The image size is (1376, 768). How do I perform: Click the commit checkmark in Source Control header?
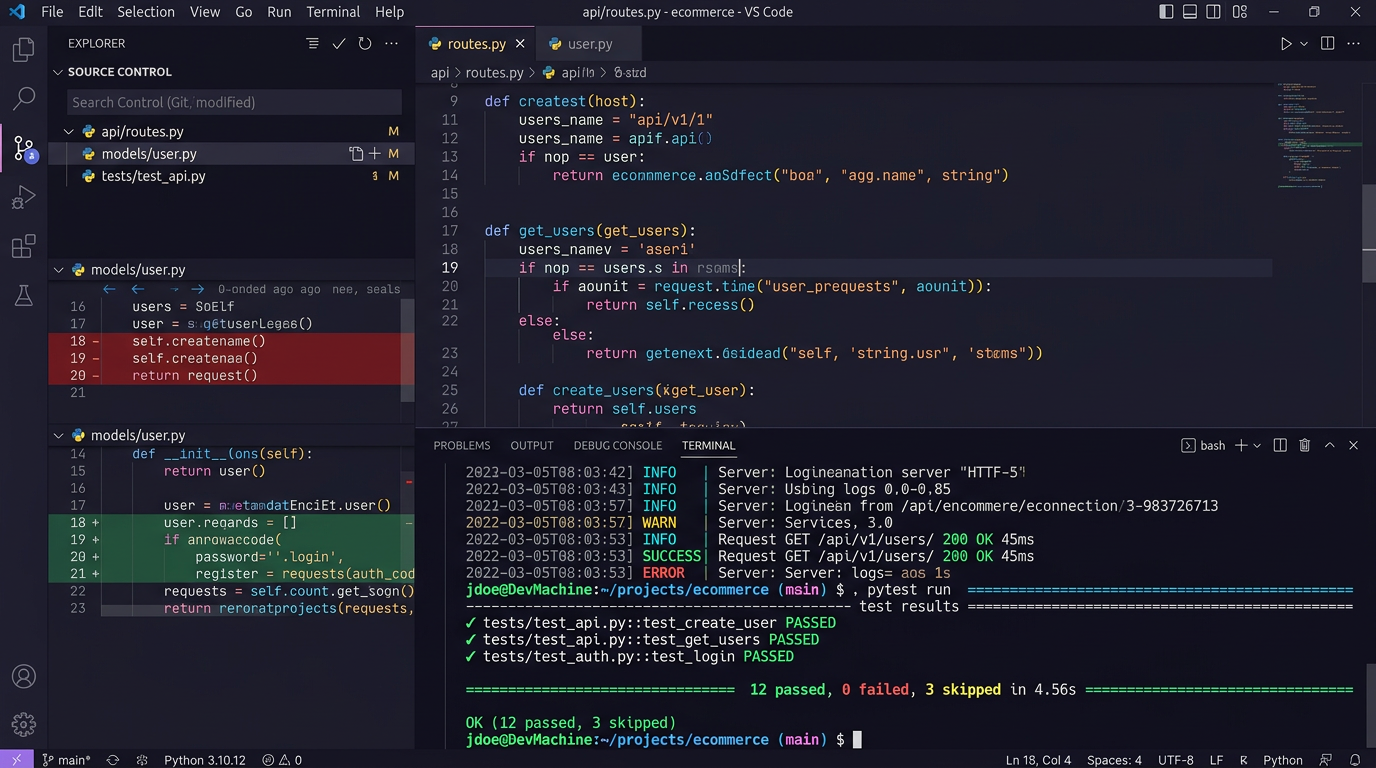click(339, 44)
